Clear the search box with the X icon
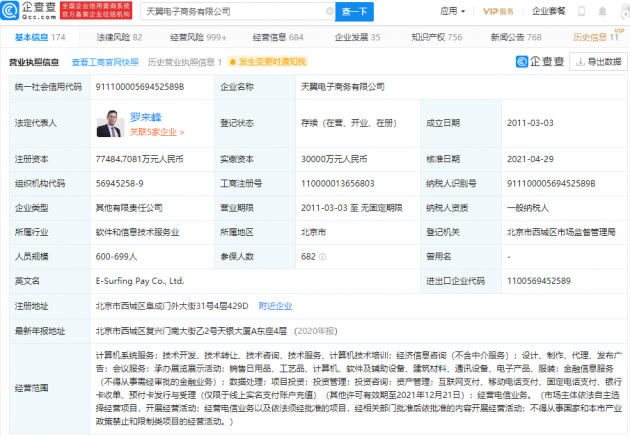630x437 pixels. point(329,11)
